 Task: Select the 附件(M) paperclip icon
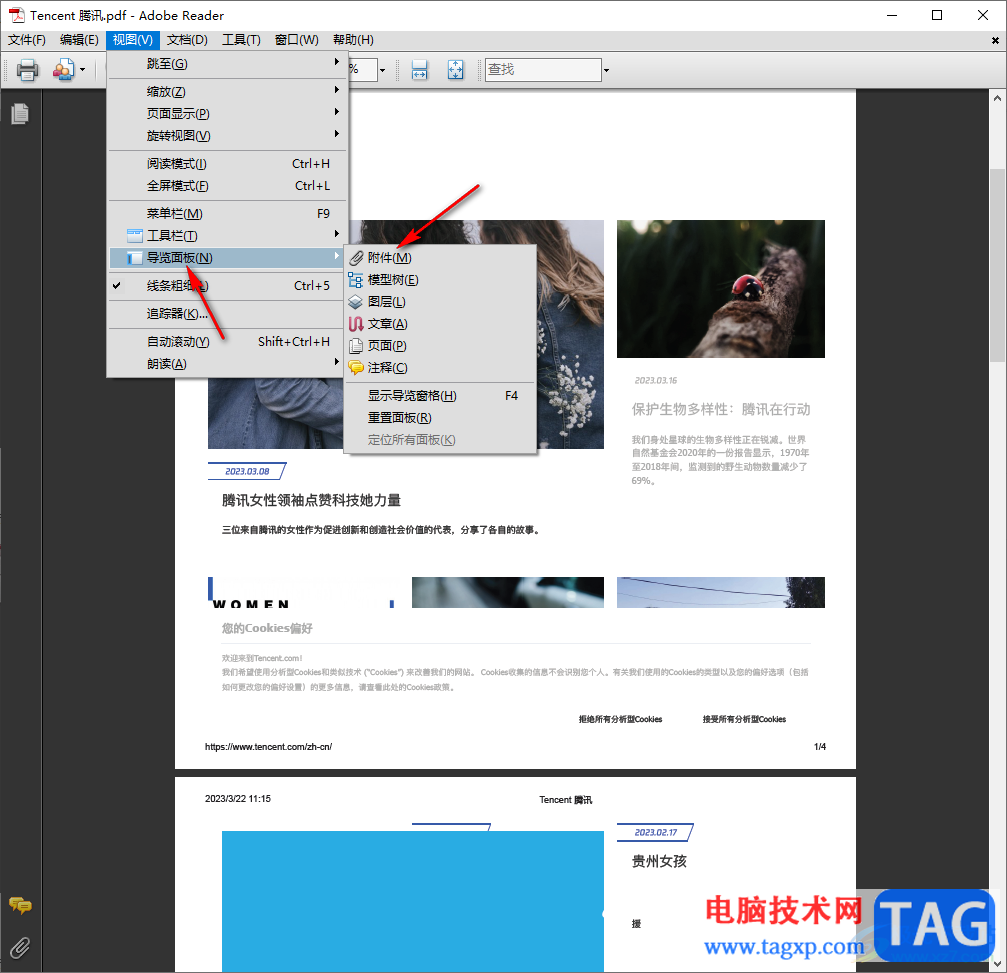coord(356,258)
